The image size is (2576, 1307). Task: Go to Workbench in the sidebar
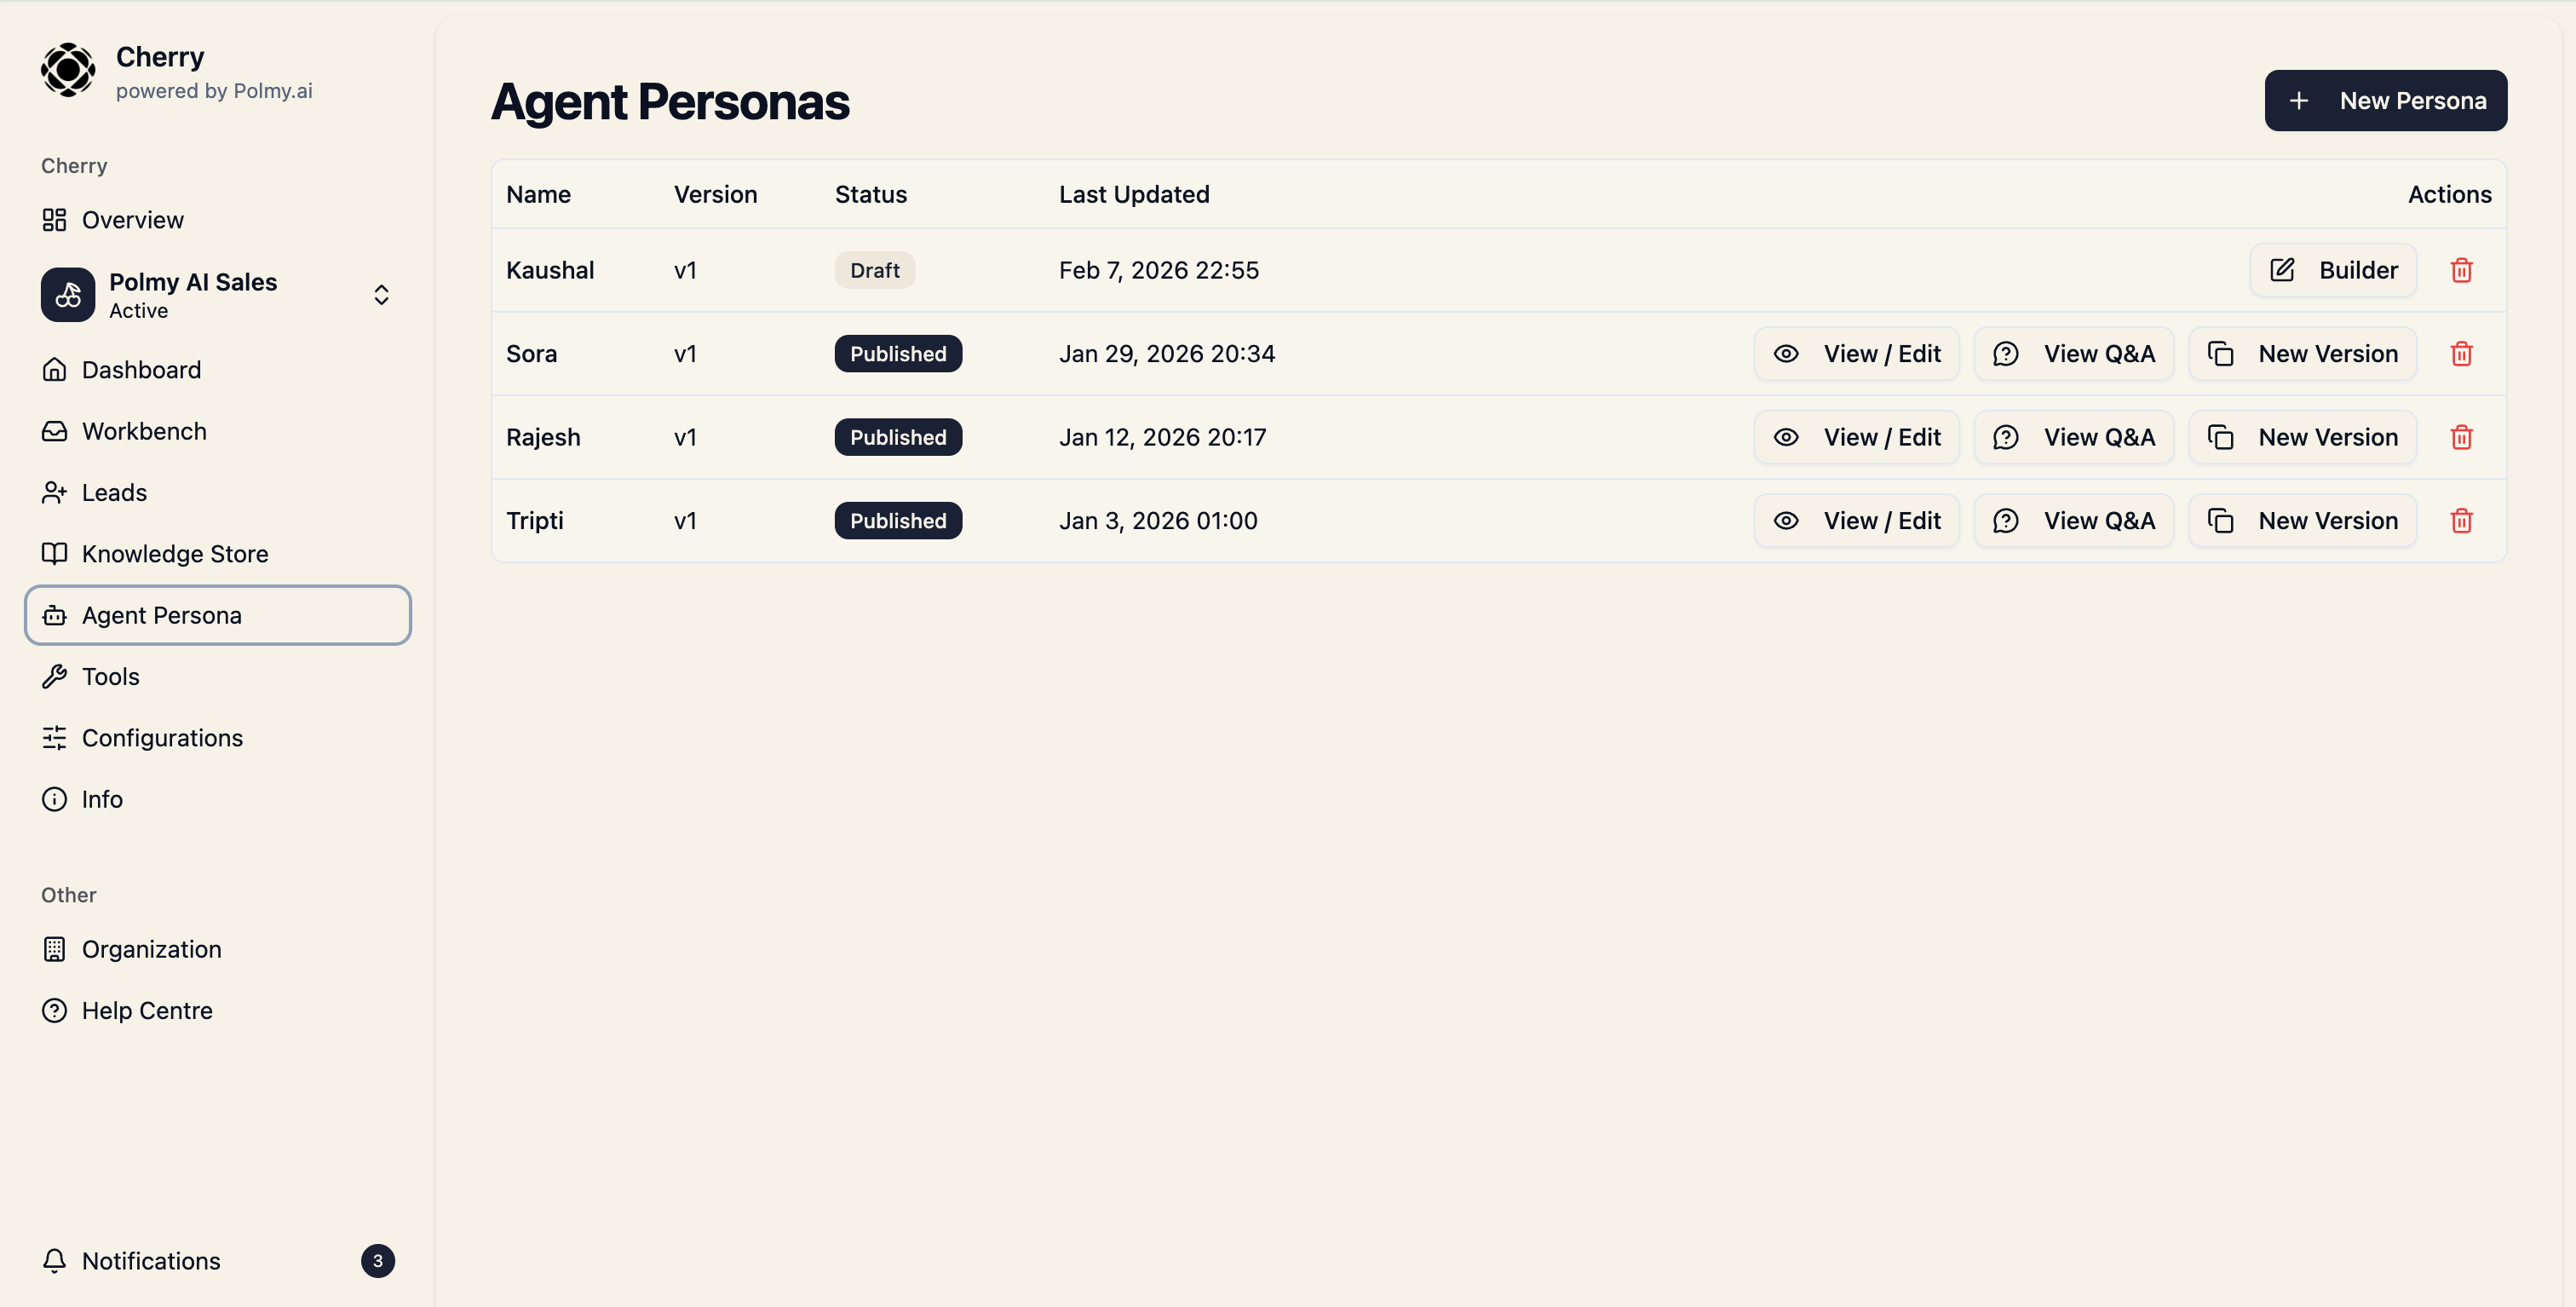(x=144, y=431)
